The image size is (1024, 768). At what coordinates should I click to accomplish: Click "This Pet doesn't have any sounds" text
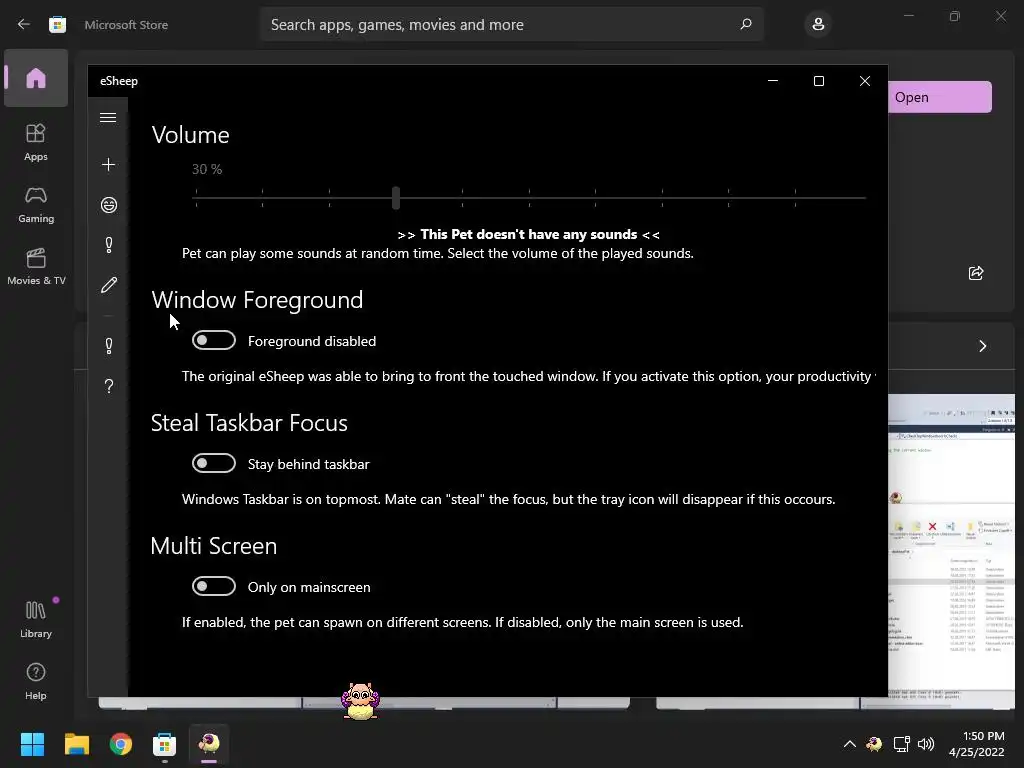click(528, 234)
